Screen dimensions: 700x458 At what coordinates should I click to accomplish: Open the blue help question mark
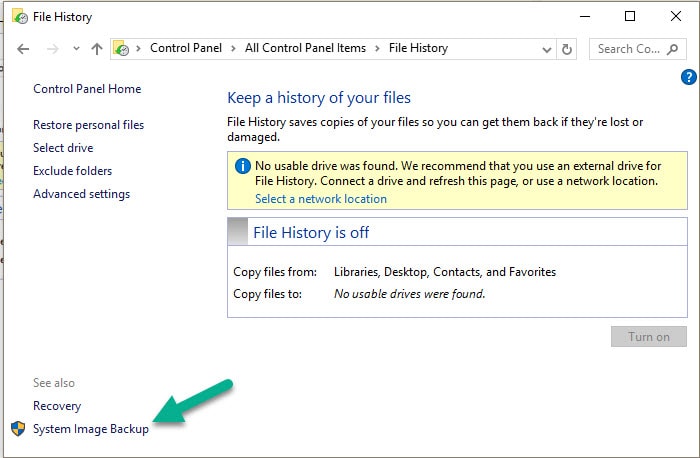click(x=688, y=77)
